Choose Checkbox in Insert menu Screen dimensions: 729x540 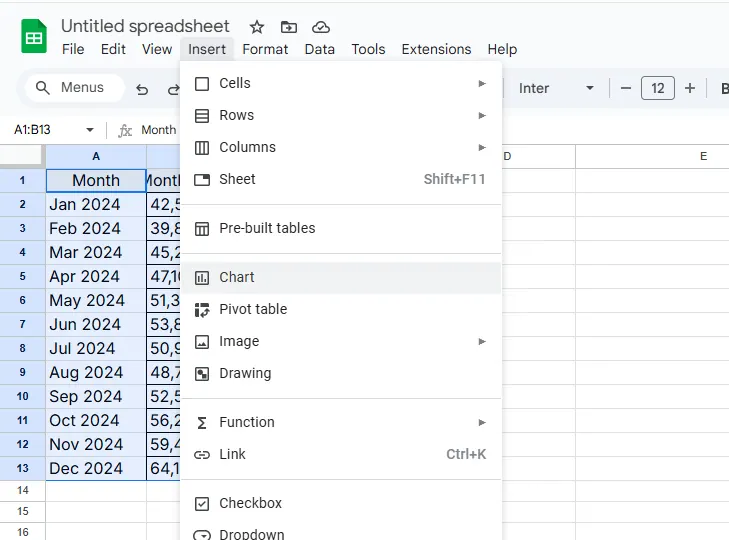[x=250, y=503]
